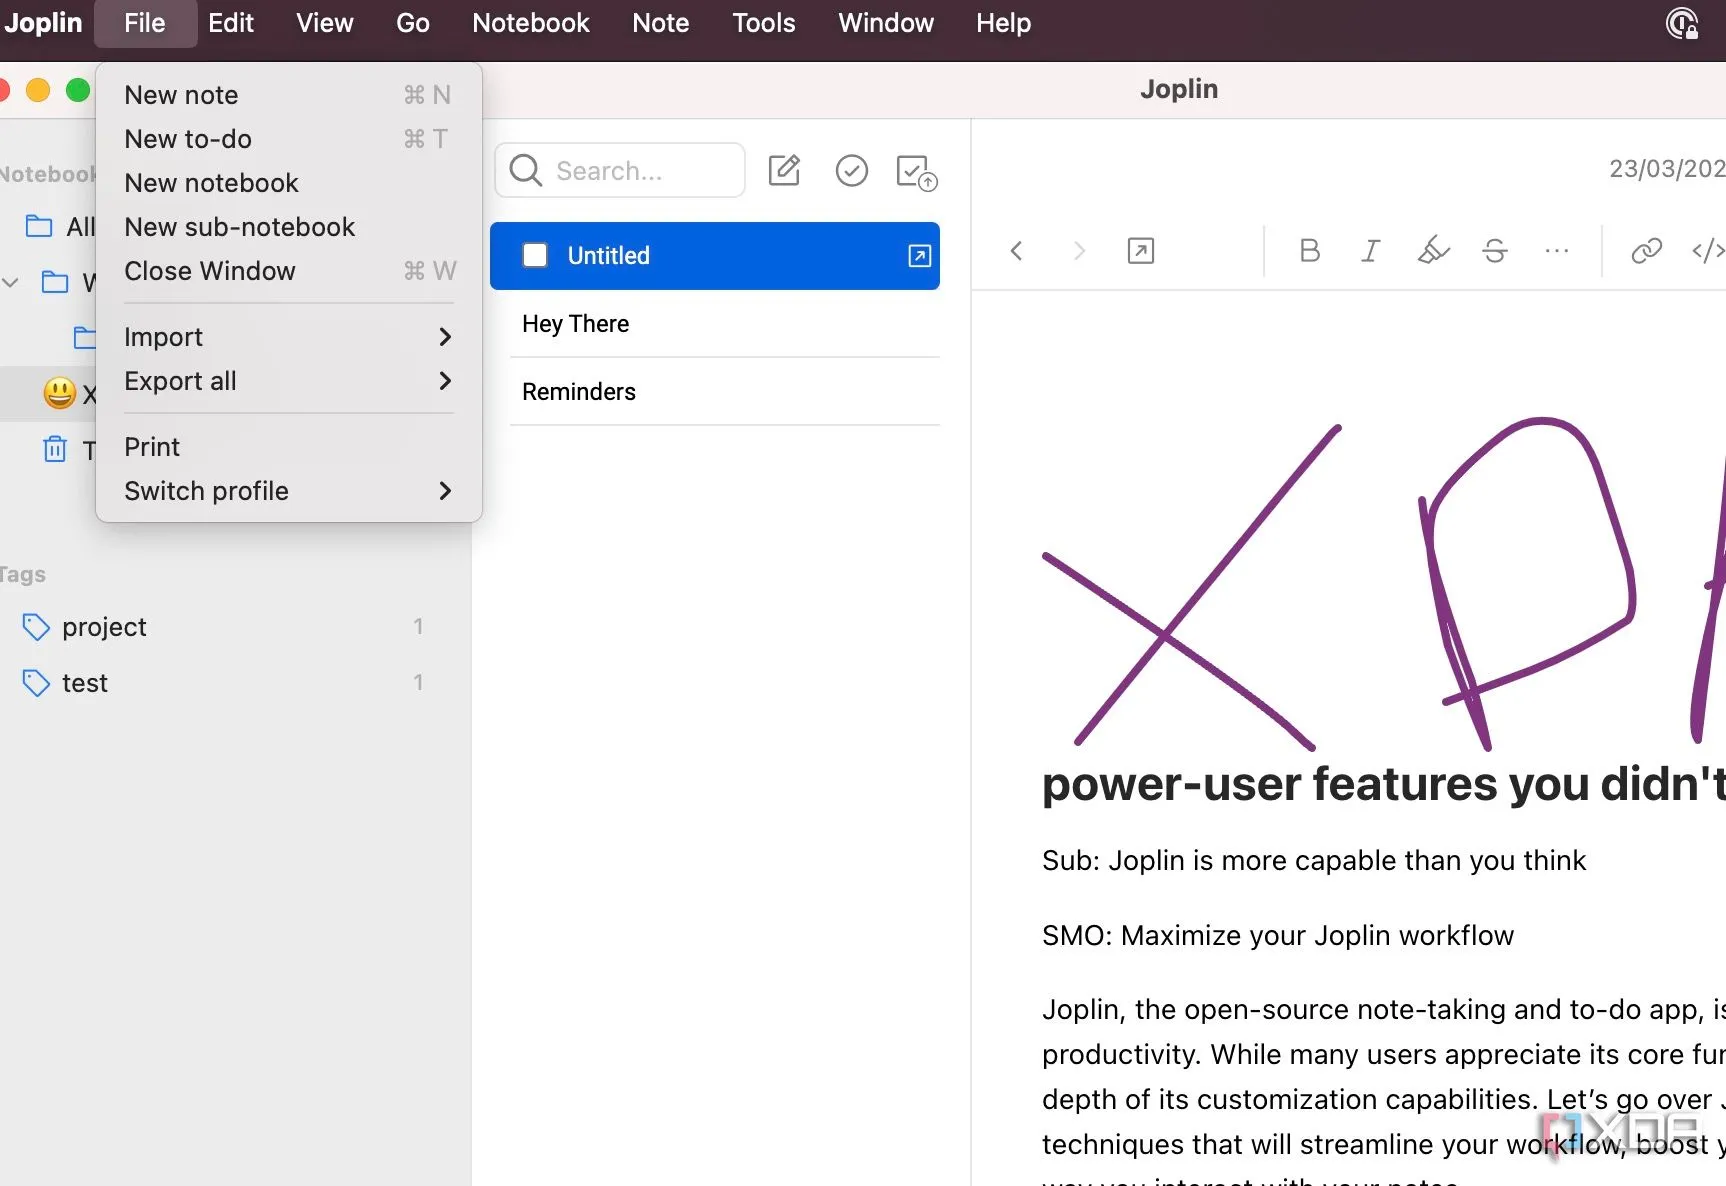Click external edit icon on Untitled note

tap(919, 256)
